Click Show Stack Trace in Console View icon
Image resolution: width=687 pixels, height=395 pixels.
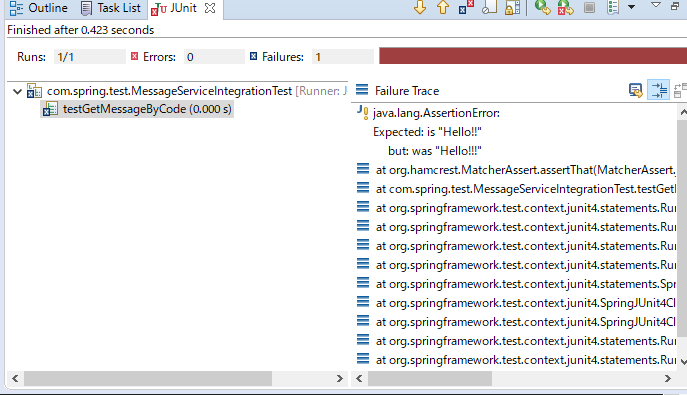click(635, 90)
